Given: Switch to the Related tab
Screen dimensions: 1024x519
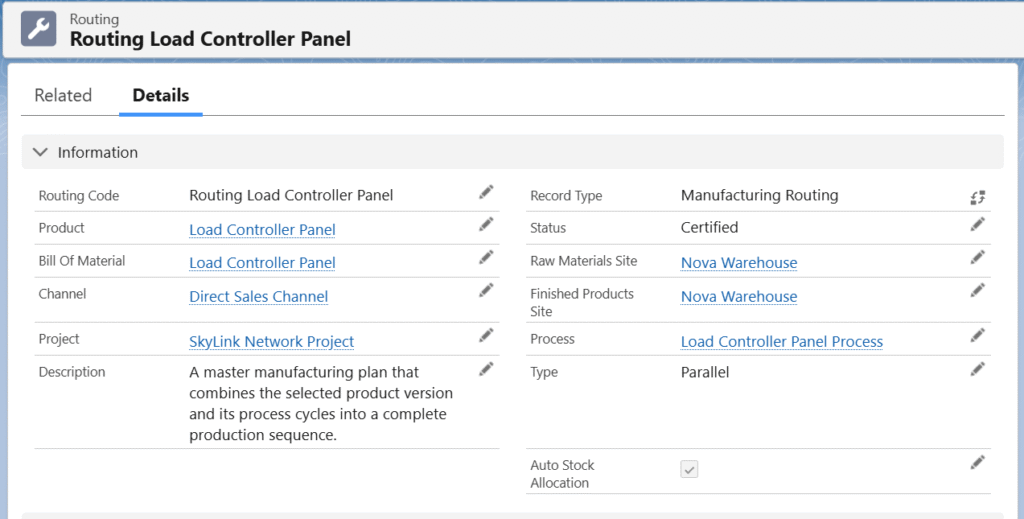Looking at the screenshot, I should click(x=63, y=96).
